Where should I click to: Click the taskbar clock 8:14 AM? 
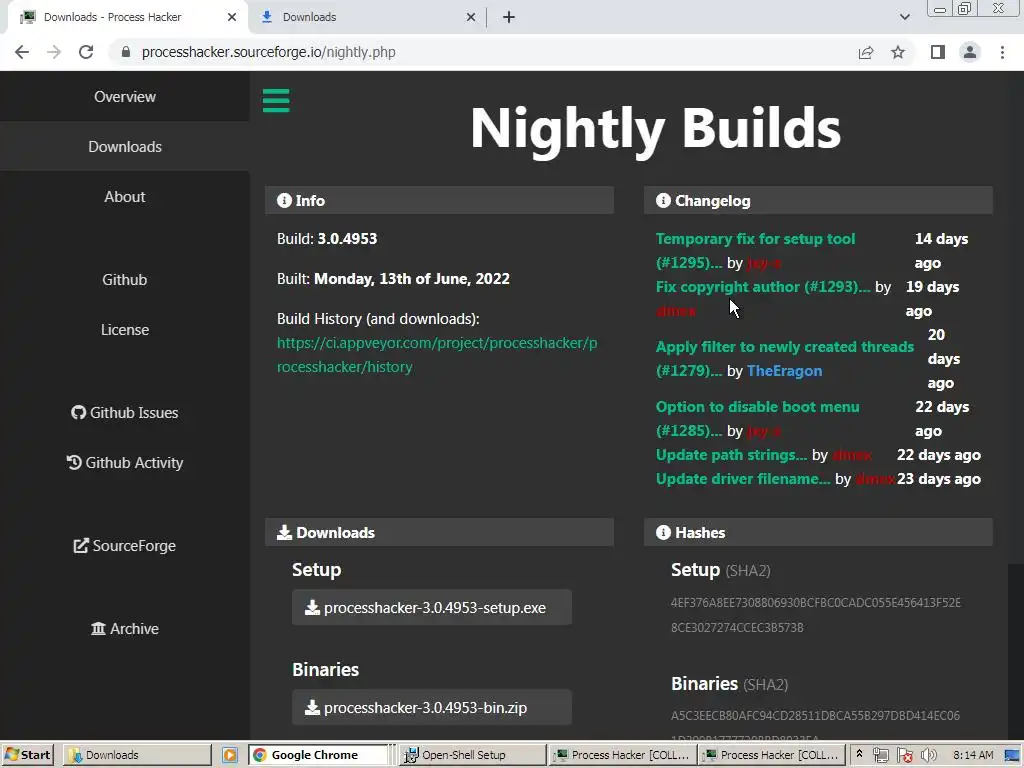pyautogui.click(x=972, y=755)
